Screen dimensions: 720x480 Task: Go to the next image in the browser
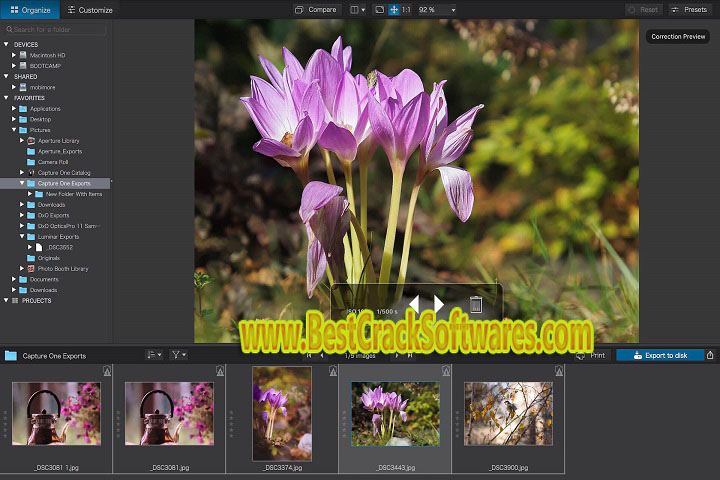(x=397, y=356)
